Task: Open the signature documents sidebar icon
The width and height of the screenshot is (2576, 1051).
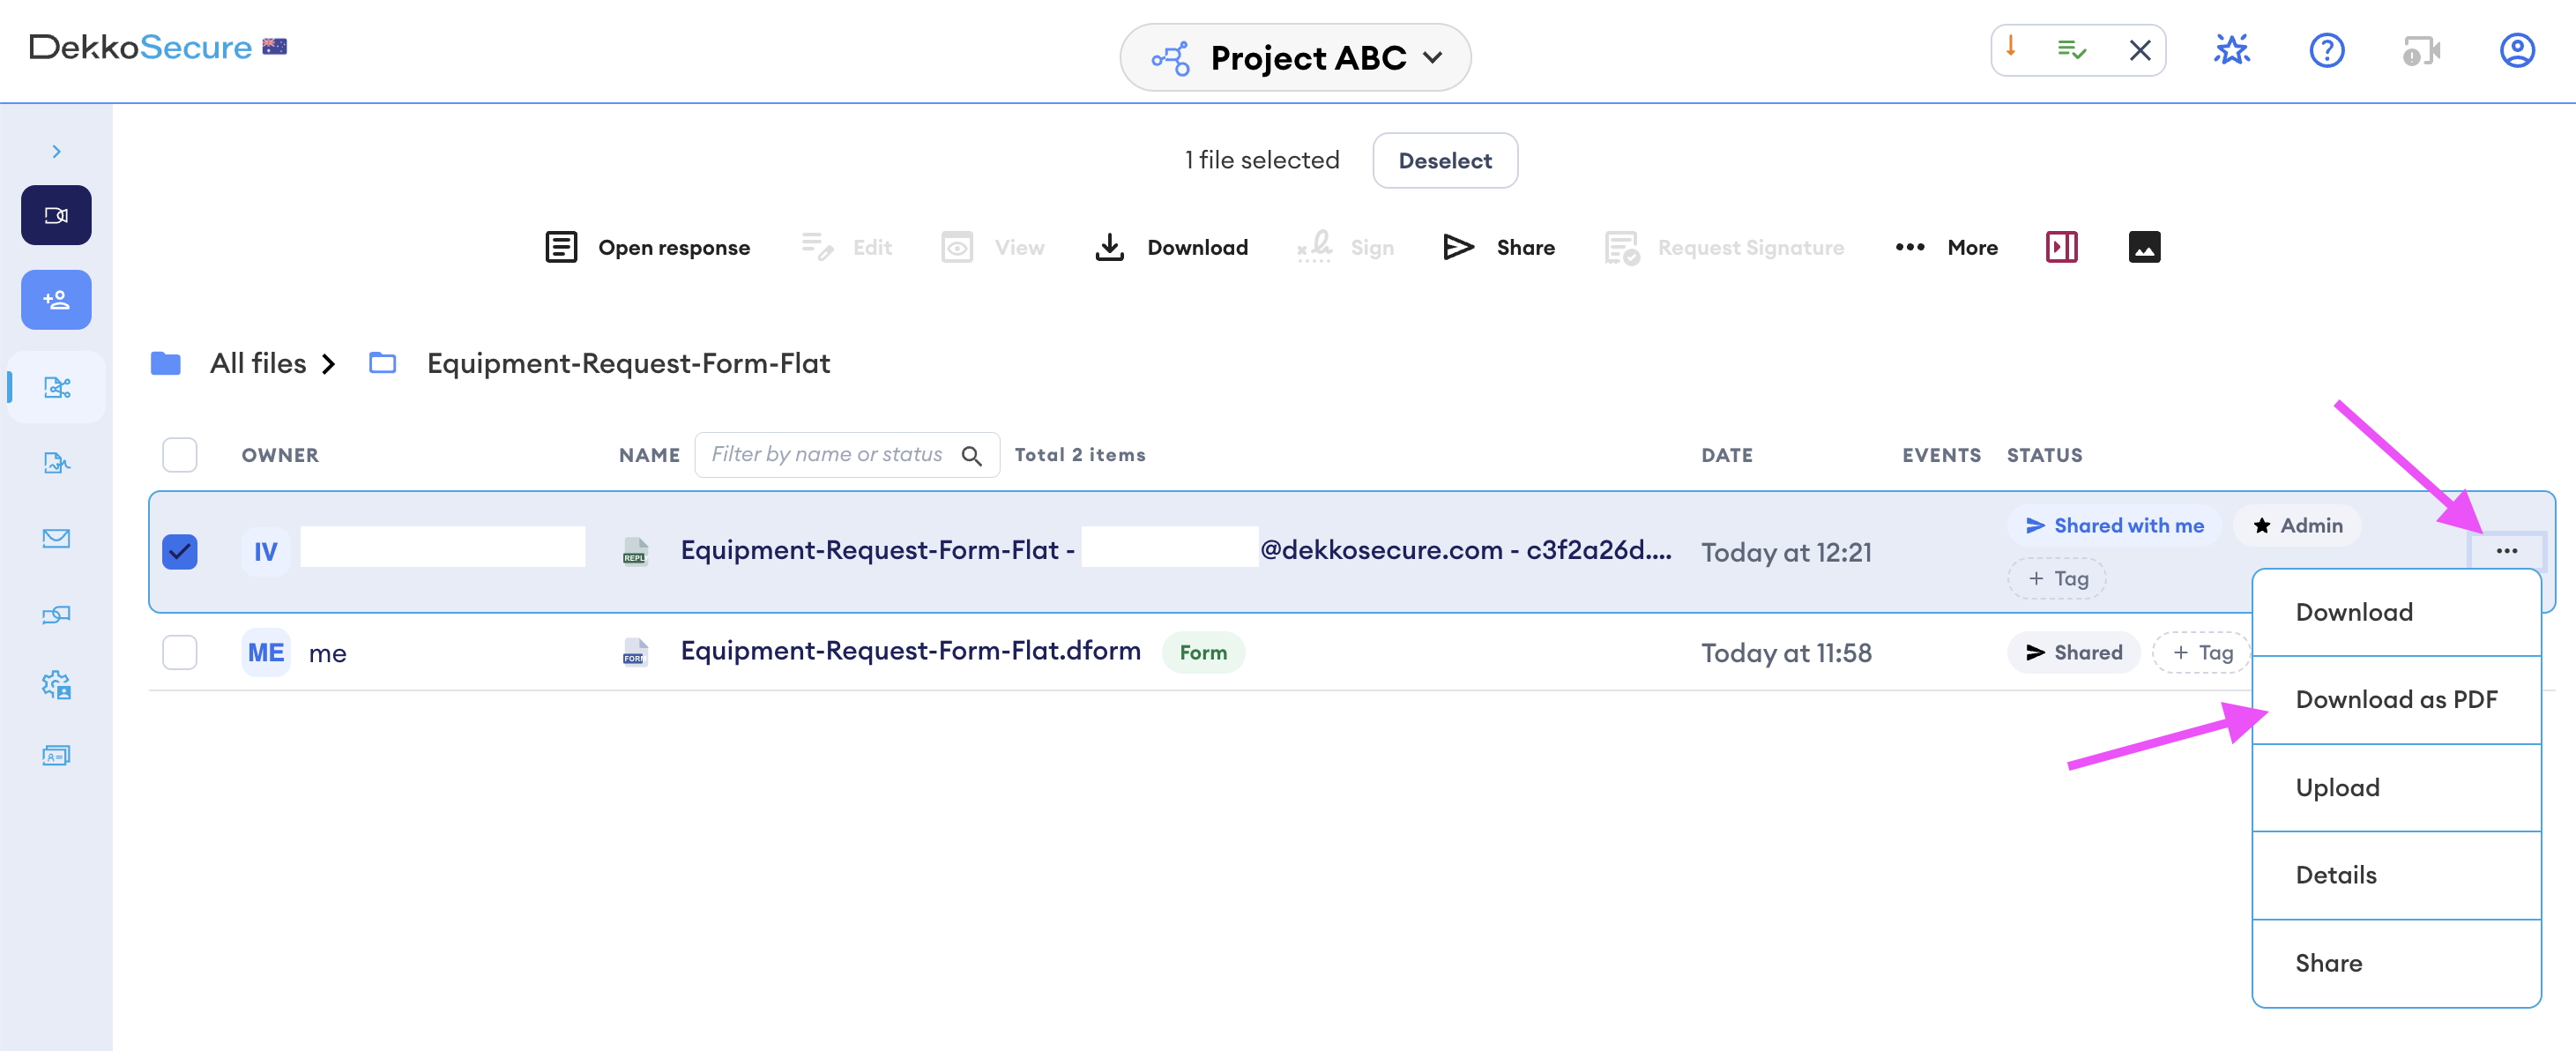Action: (x=57, y=463)
